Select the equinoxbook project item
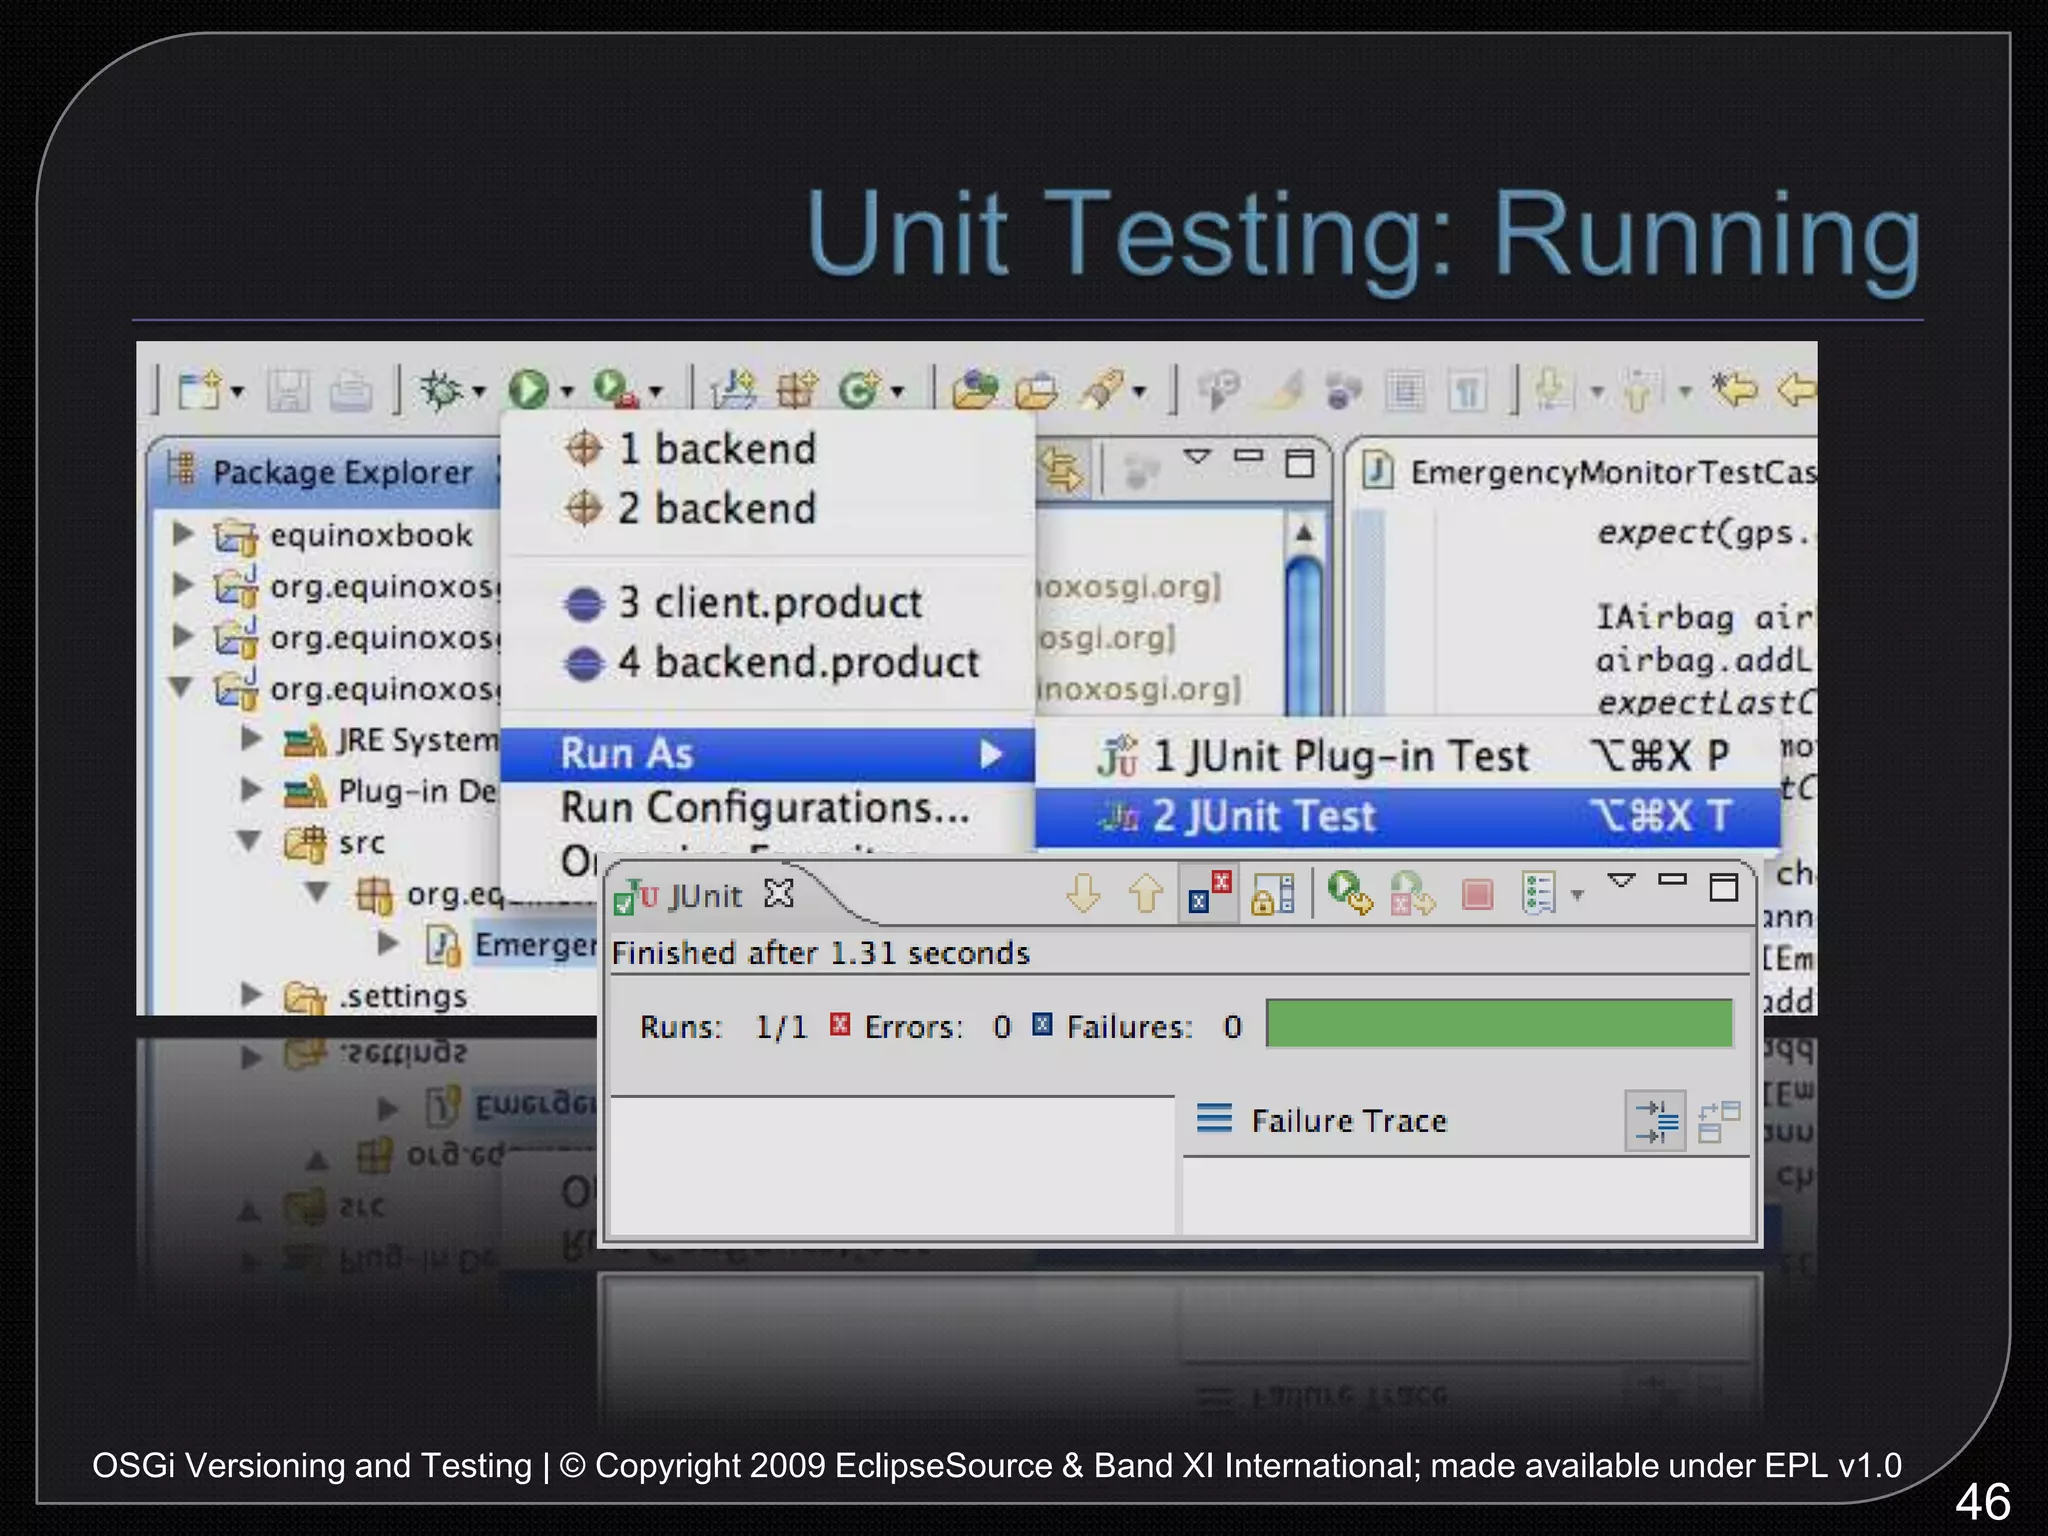 point(342,535)
